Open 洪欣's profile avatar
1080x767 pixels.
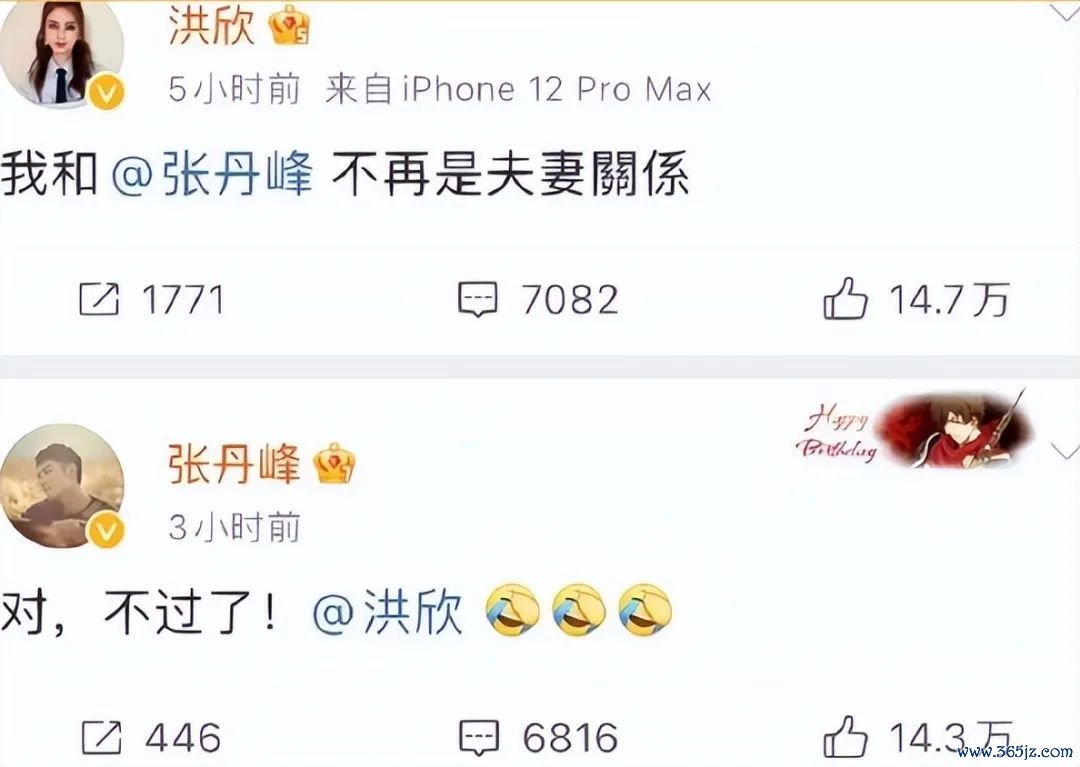[61, 52]
